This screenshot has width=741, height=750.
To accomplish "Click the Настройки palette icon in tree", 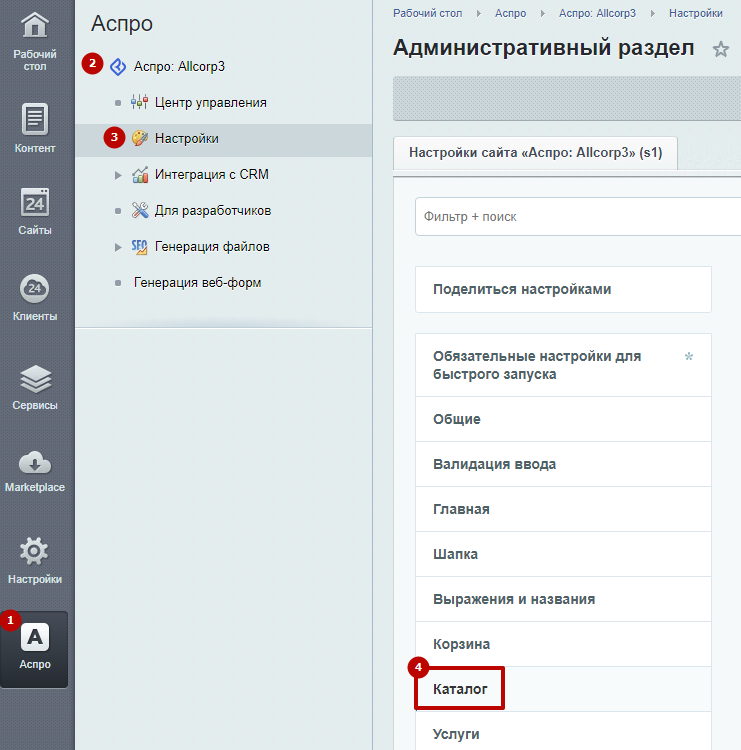I will point(140,138).
